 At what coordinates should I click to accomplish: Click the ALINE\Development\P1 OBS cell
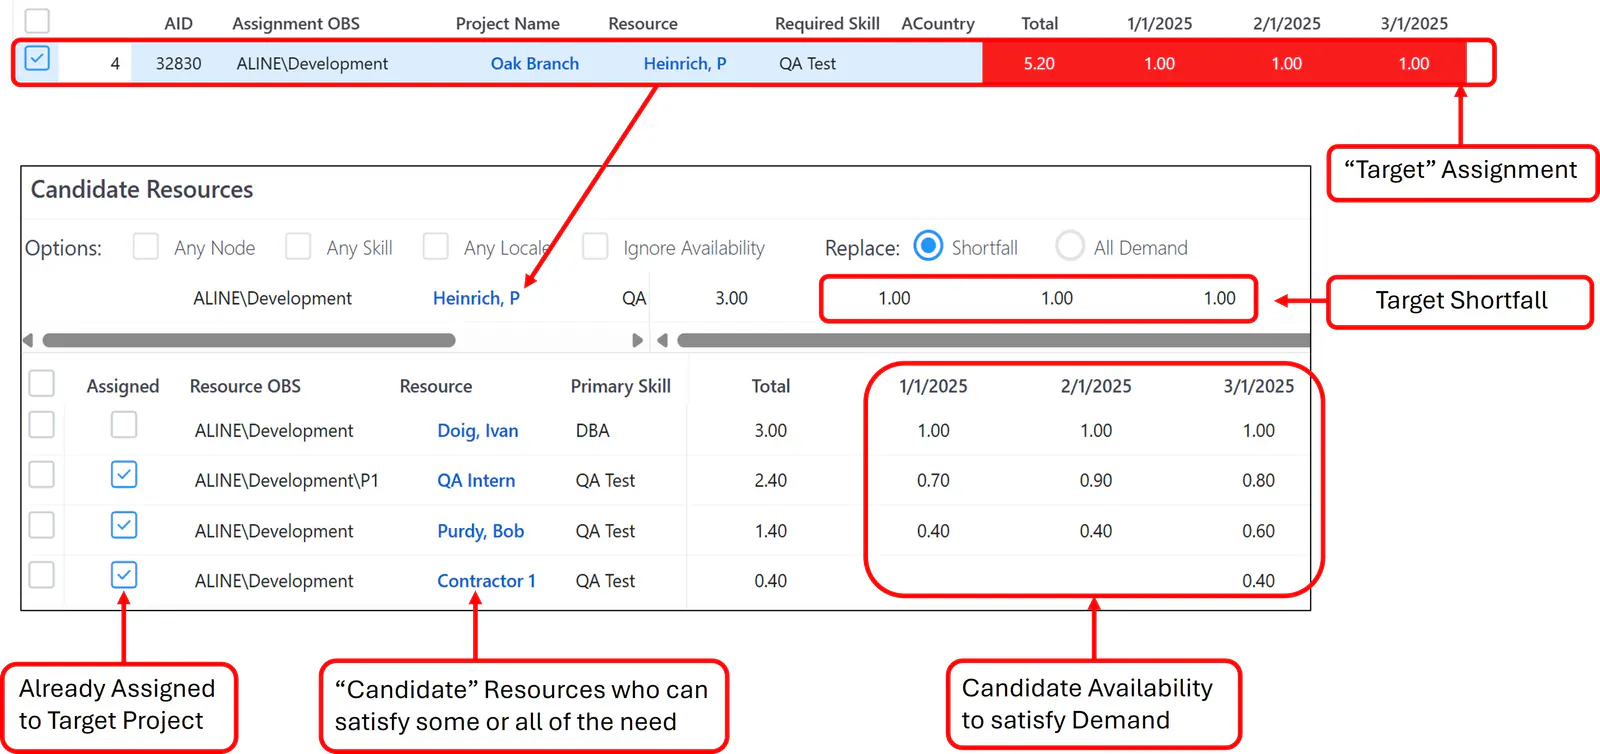pyautogui.click(x=287, y=481)
